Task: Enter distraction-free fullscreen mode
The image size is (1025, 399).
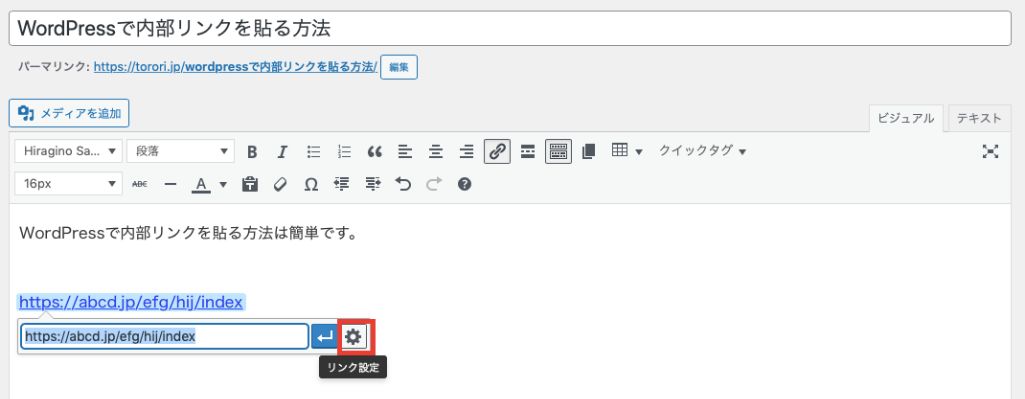Action: [x=991, y=152]
